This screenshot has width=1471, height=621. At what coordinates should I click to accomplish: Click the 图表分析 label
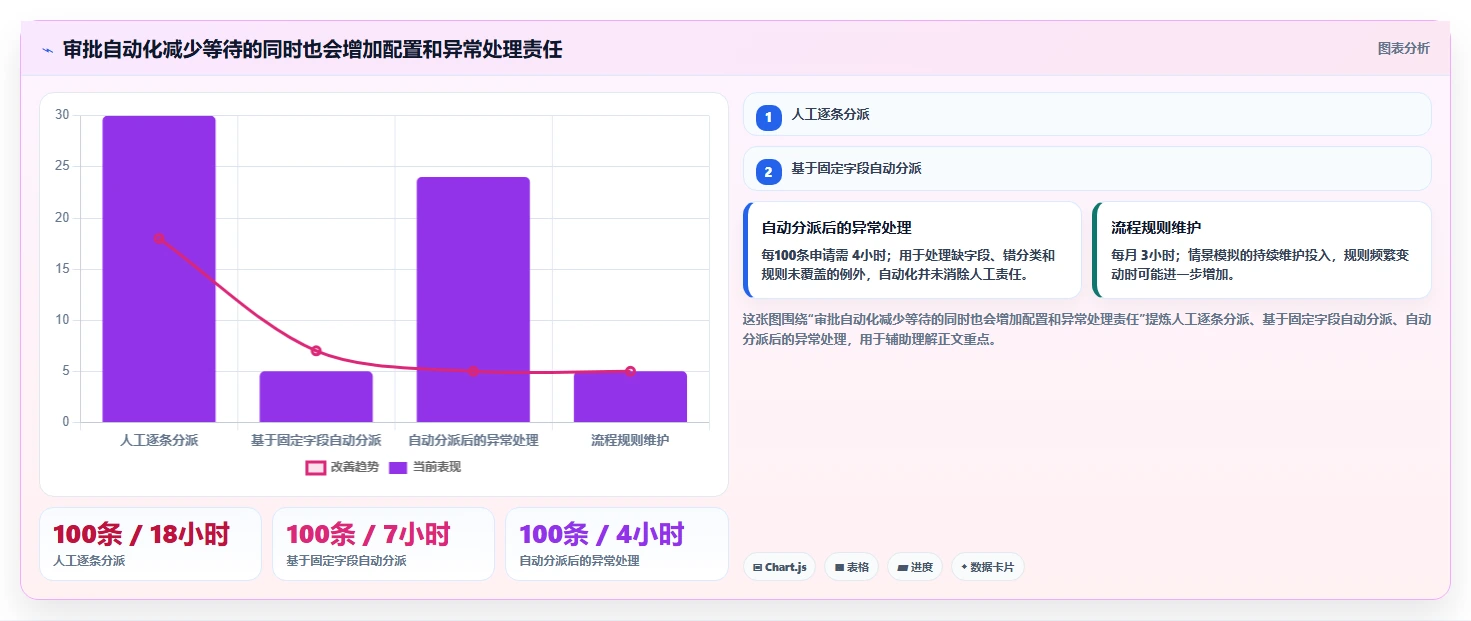click(1403, 48)
